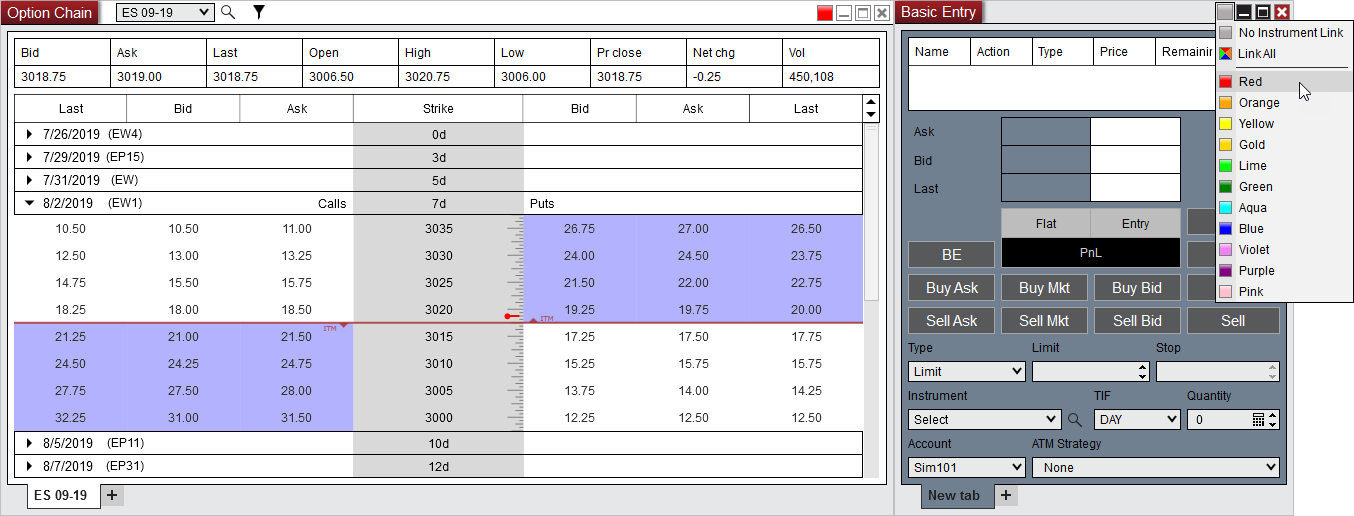The image size is (1354, 516).
Task: Open the order Type dropdown showing Limit
Action: click(x=966, y=371)
